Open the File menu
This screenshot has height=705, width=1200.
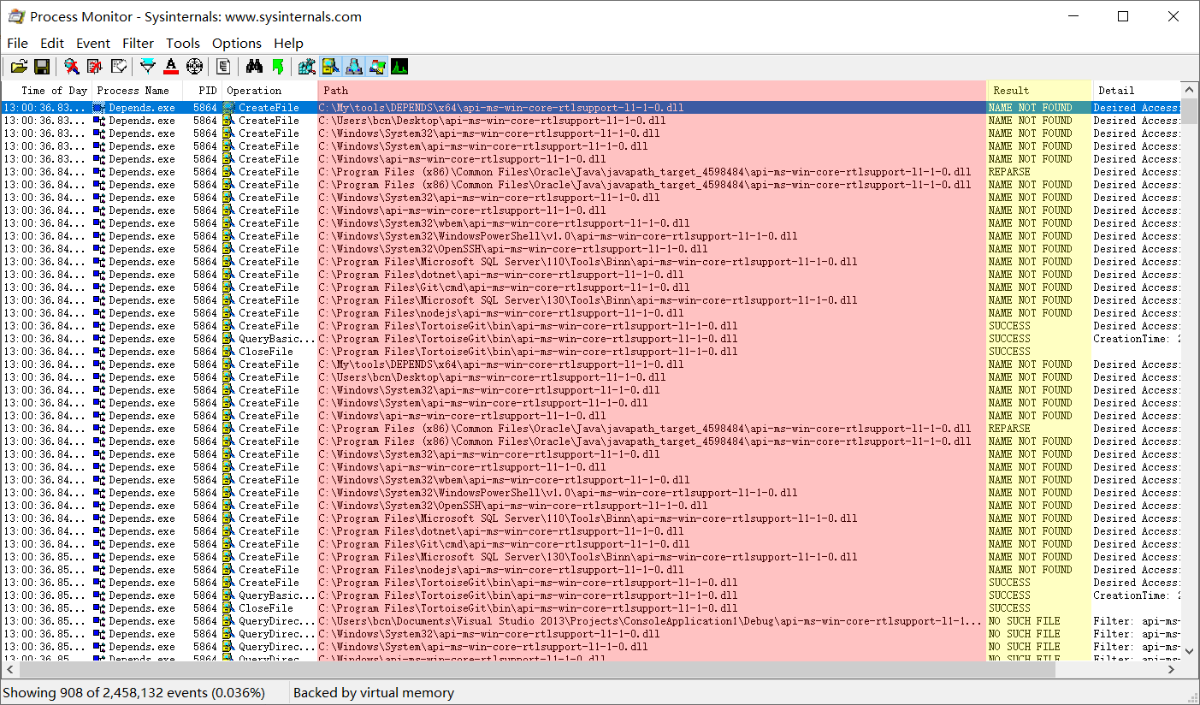click(17, 43)
